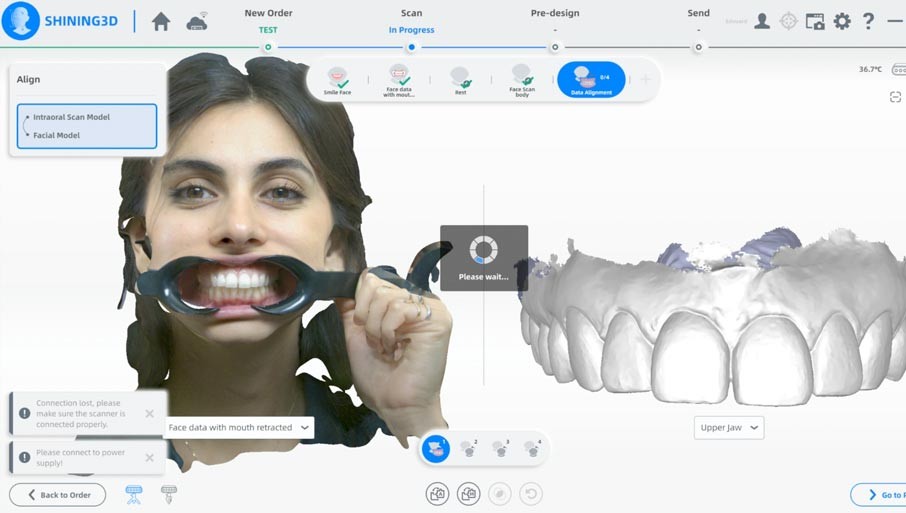Dismiss the 'Connection lost' notification
The height and width of the screenshot is (513, 906).
pyautogui.click(x=149, y=413)
